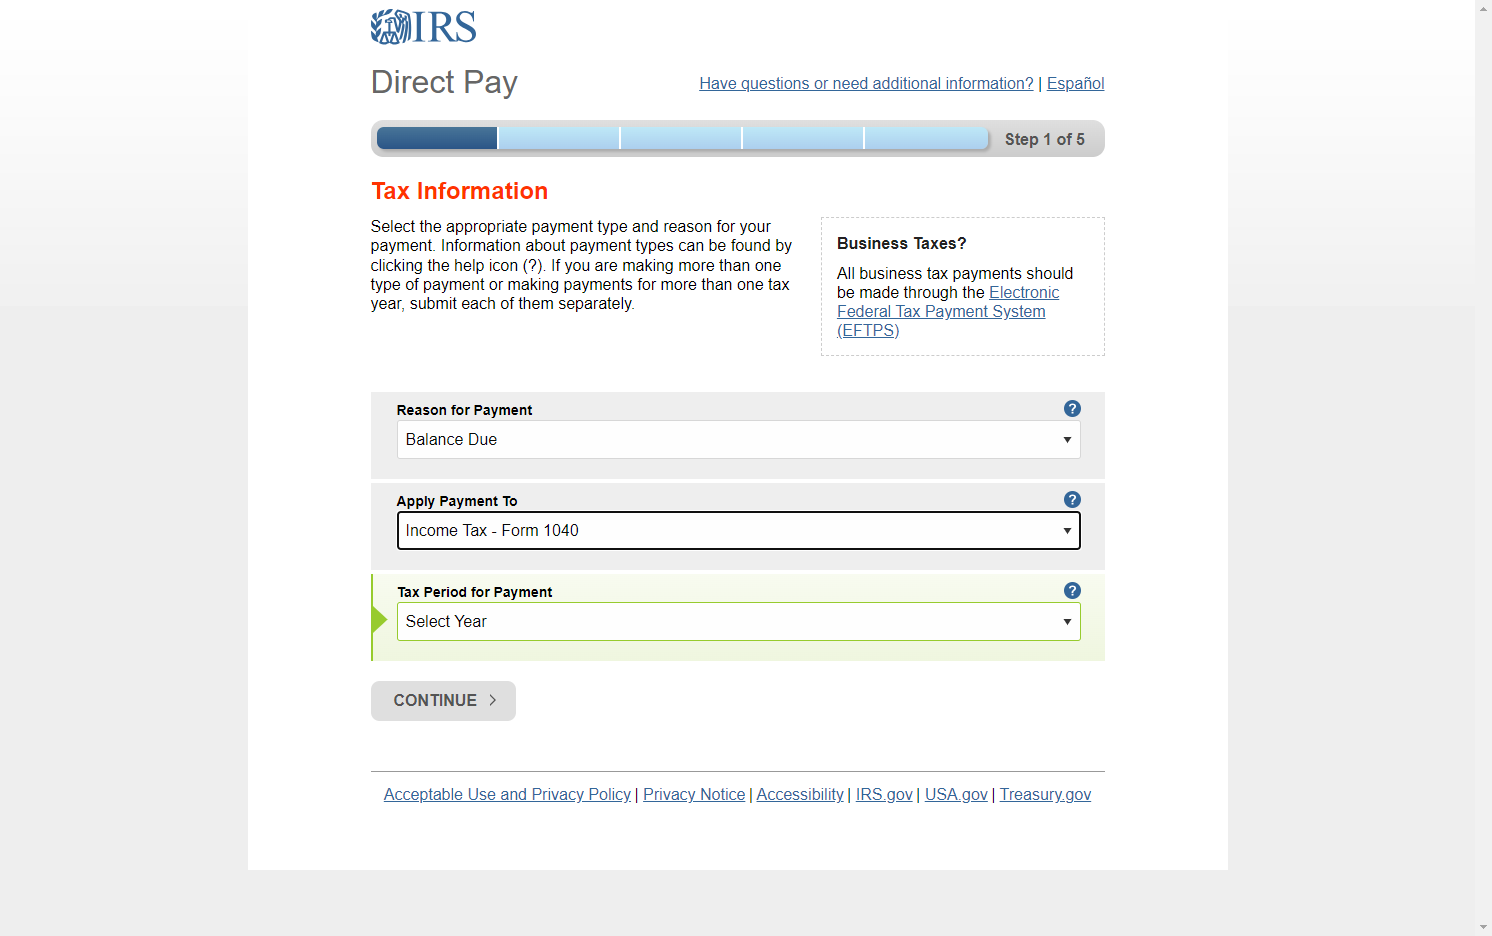The height and width of the screenshot is (936, 1492).
Task: Click the 'Step 1 of 5' text
Action: 1044,140
